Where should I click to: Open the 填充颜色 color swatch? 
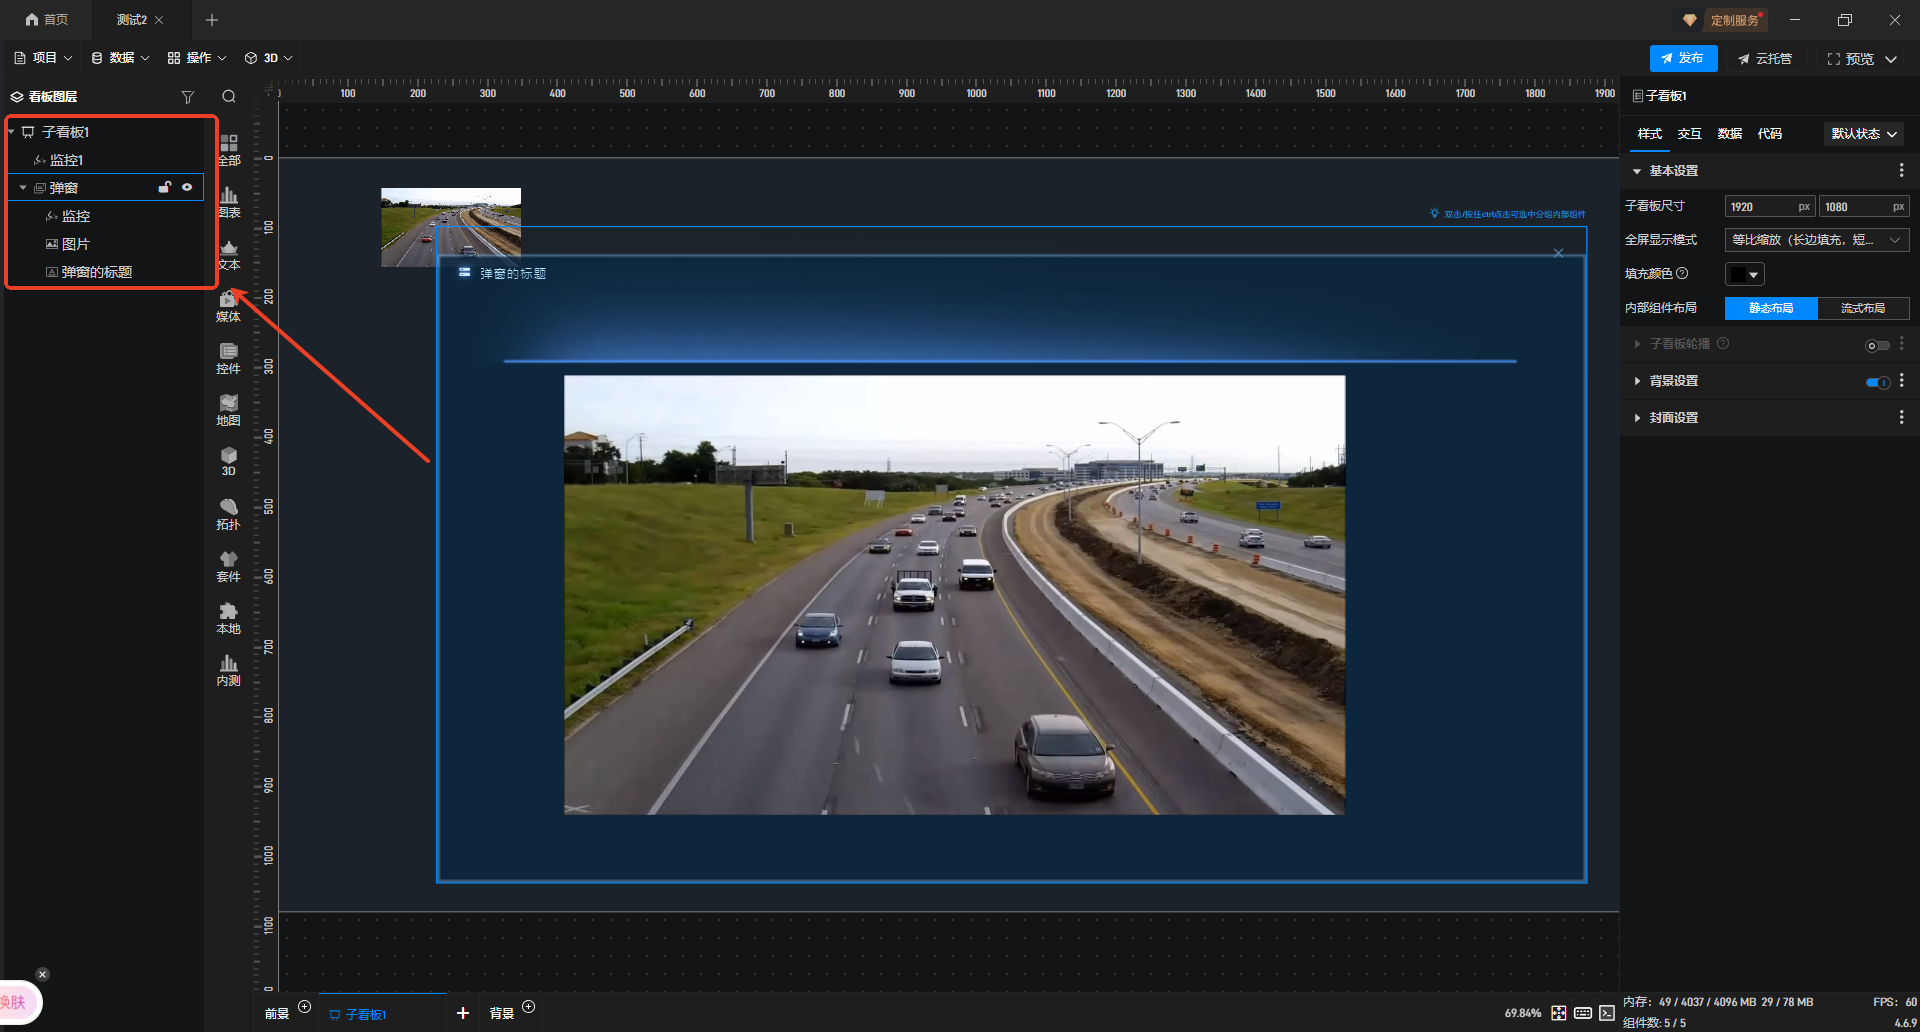coord(1744,274)
